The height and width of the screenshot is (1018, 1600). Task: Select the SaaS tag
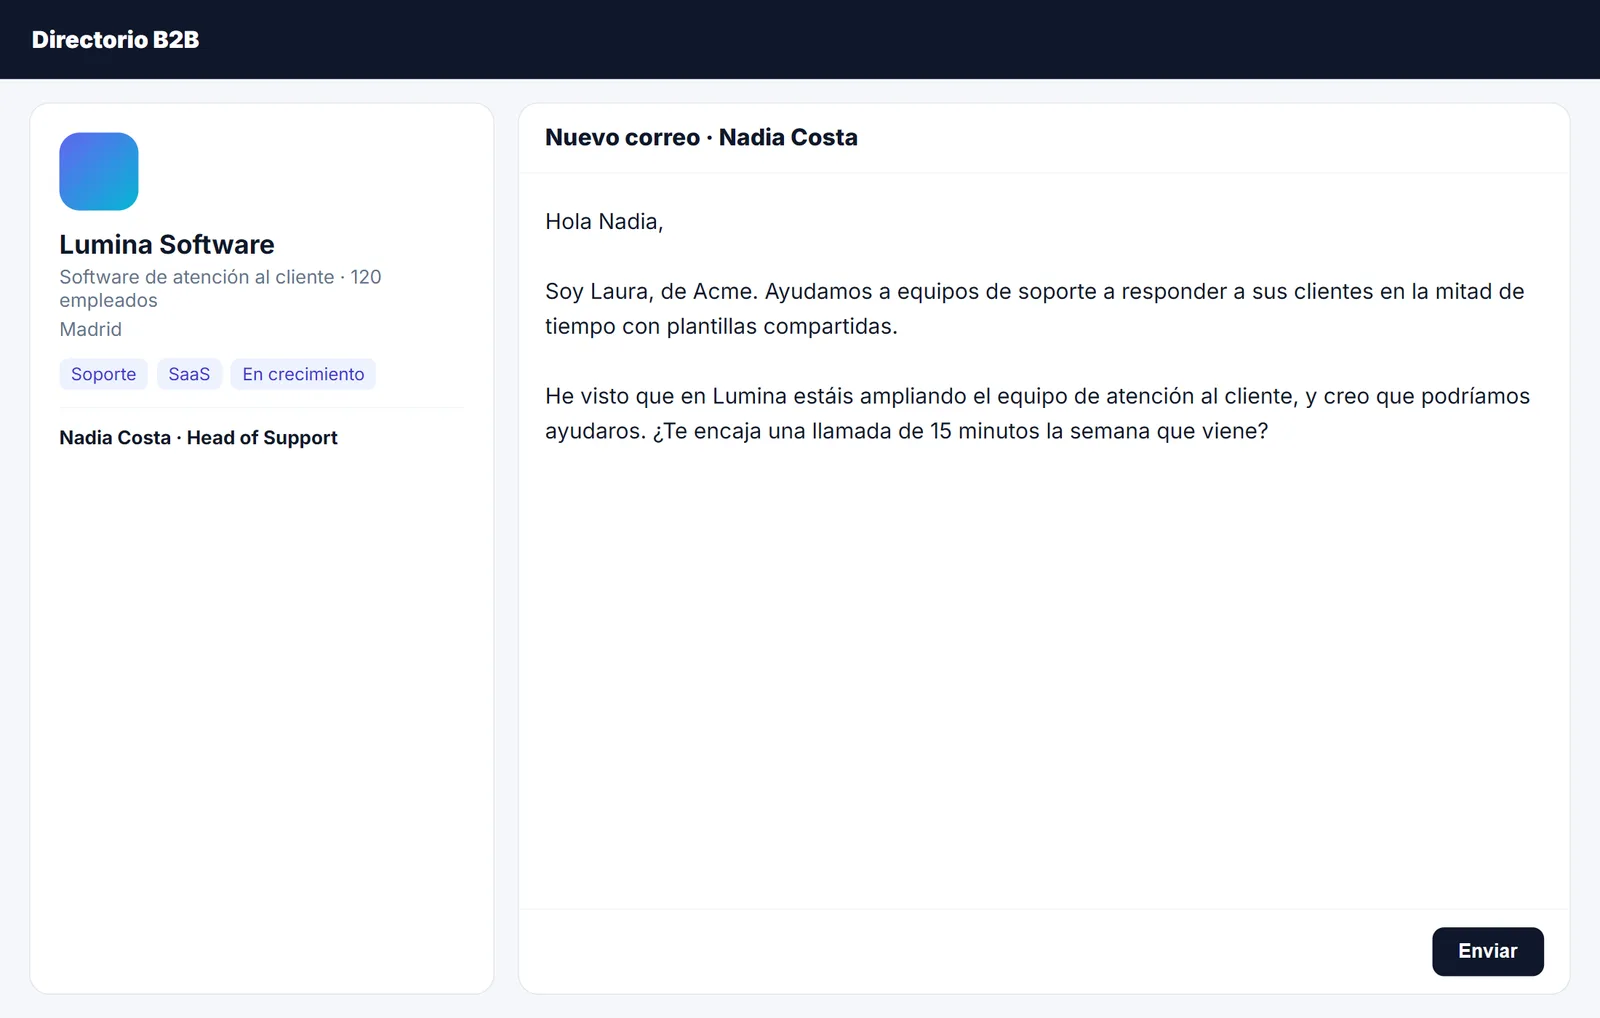tap(189, 374)
